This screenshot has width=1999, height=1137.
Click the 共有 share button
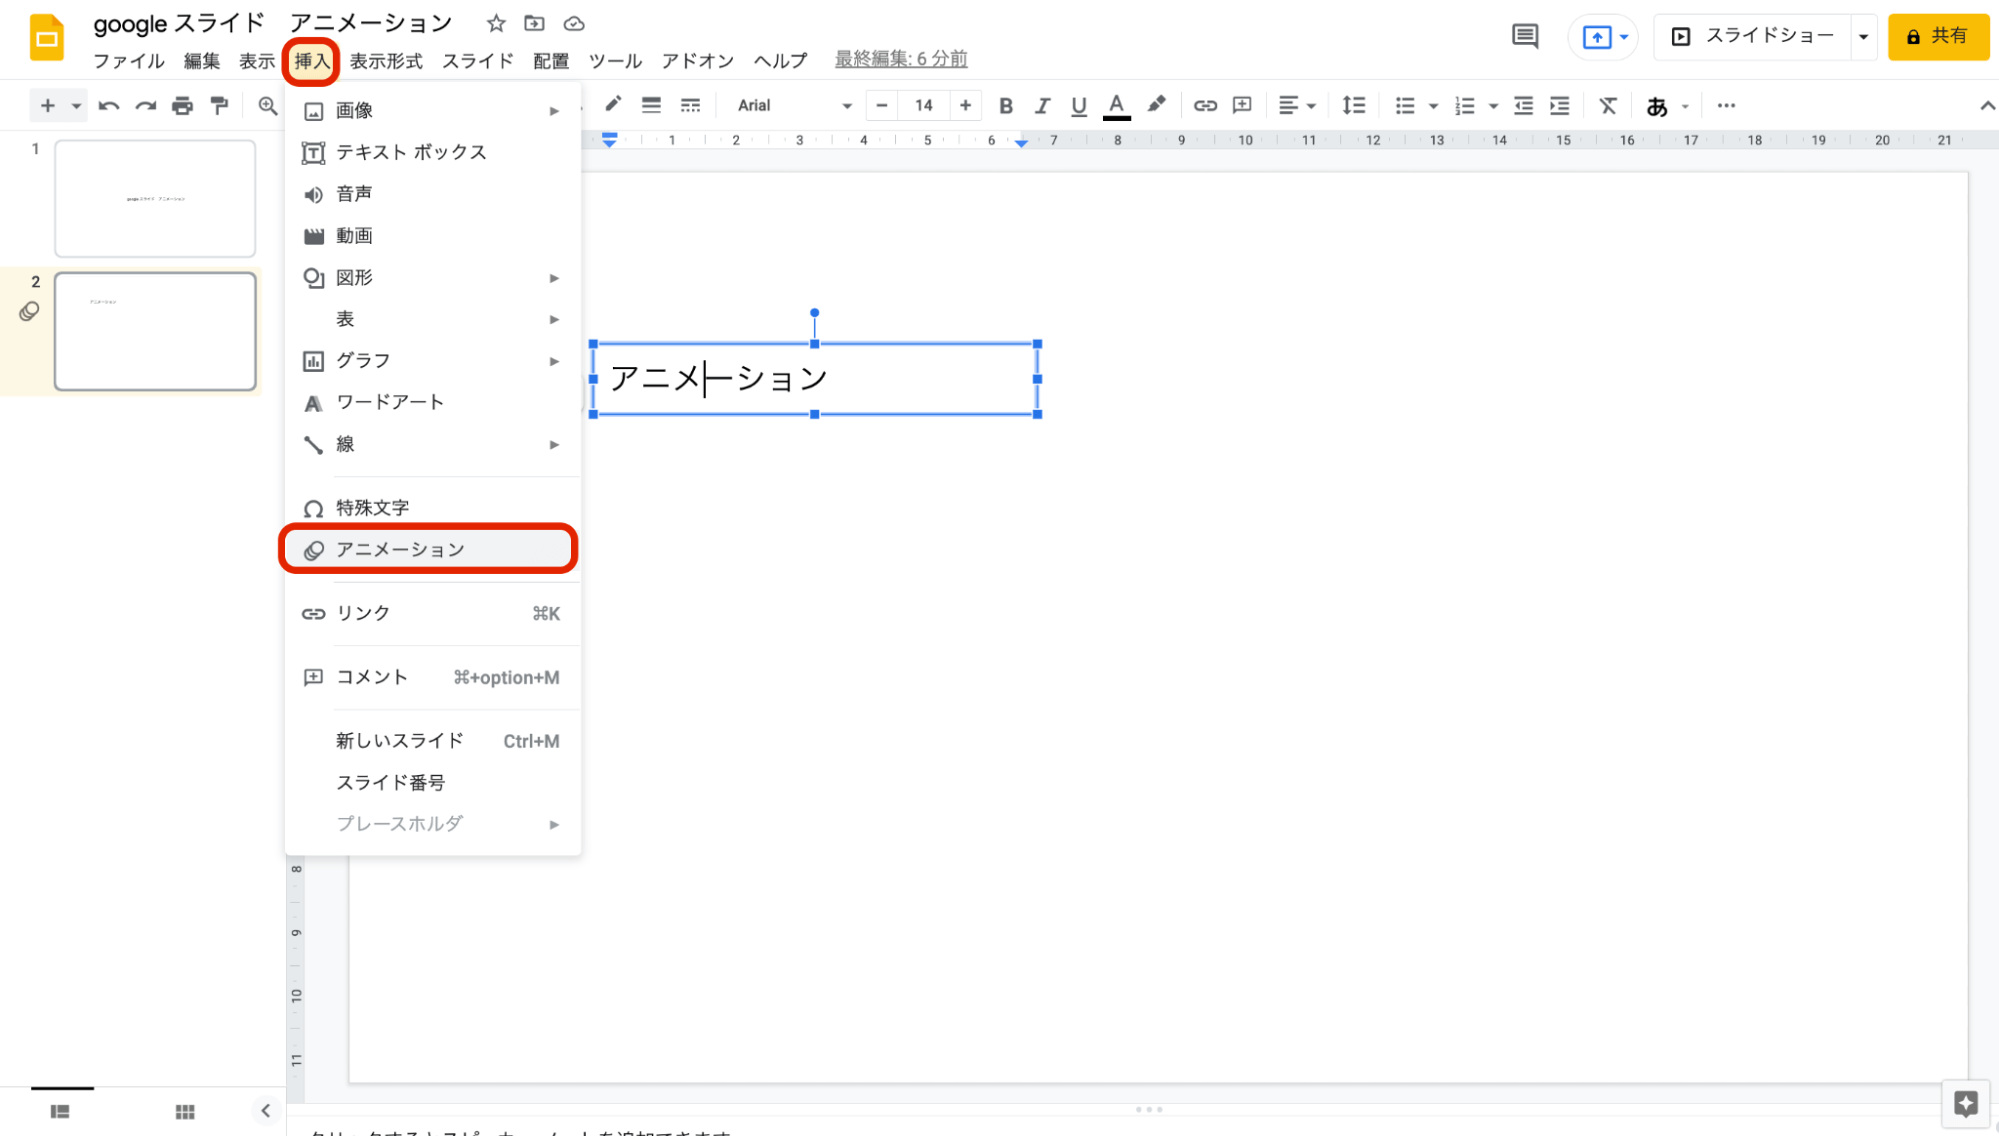tap(1938, 37)
